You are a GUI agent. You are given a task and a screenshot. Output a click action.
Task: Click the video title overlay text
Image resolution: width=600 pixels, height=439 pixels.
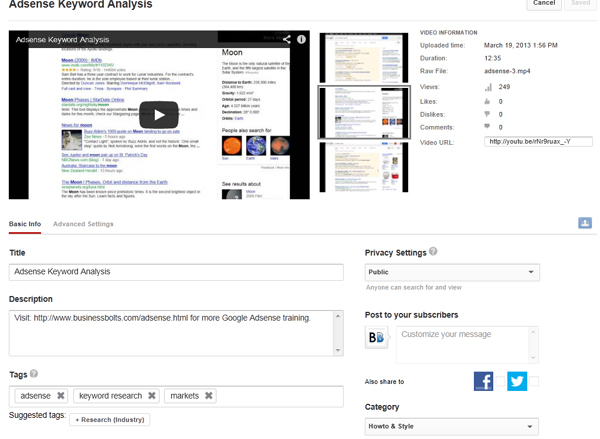tap(62, 39)
